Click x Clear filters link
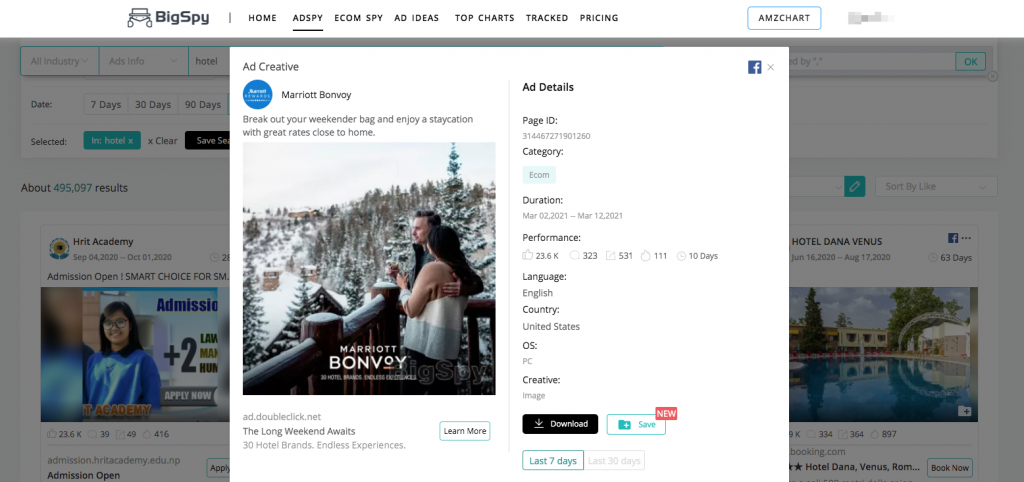Screen dimensions: 1024x482 click(x=163, y=140)
